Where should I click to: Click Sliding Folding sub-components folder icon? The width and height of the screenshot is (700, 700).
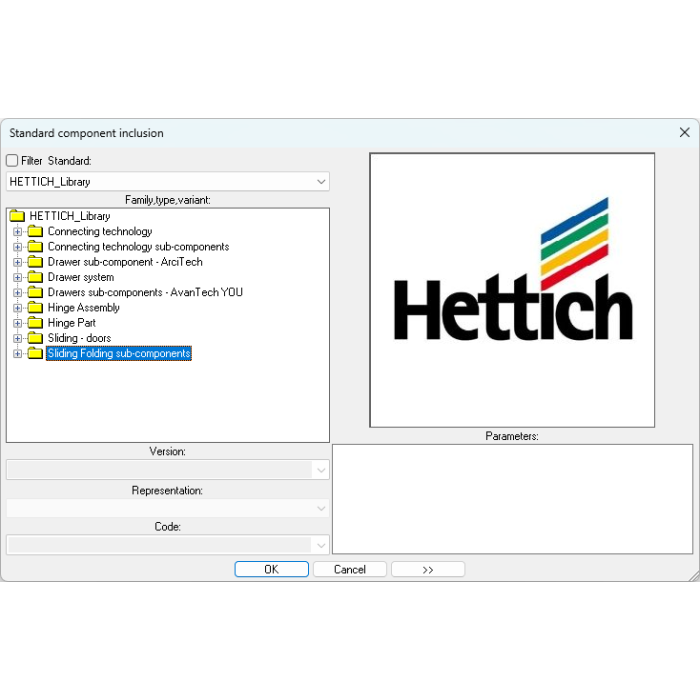pyautogui.click(x=35, y=353)
